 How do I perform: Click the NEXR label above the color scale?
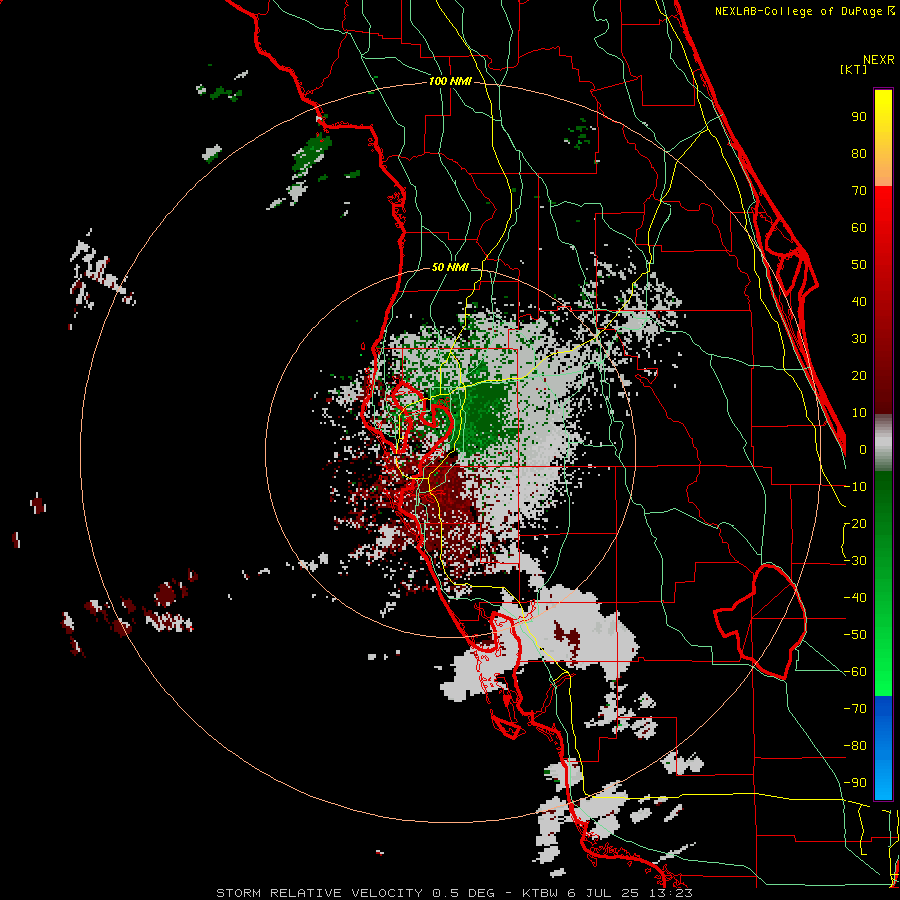pos(879,59)
